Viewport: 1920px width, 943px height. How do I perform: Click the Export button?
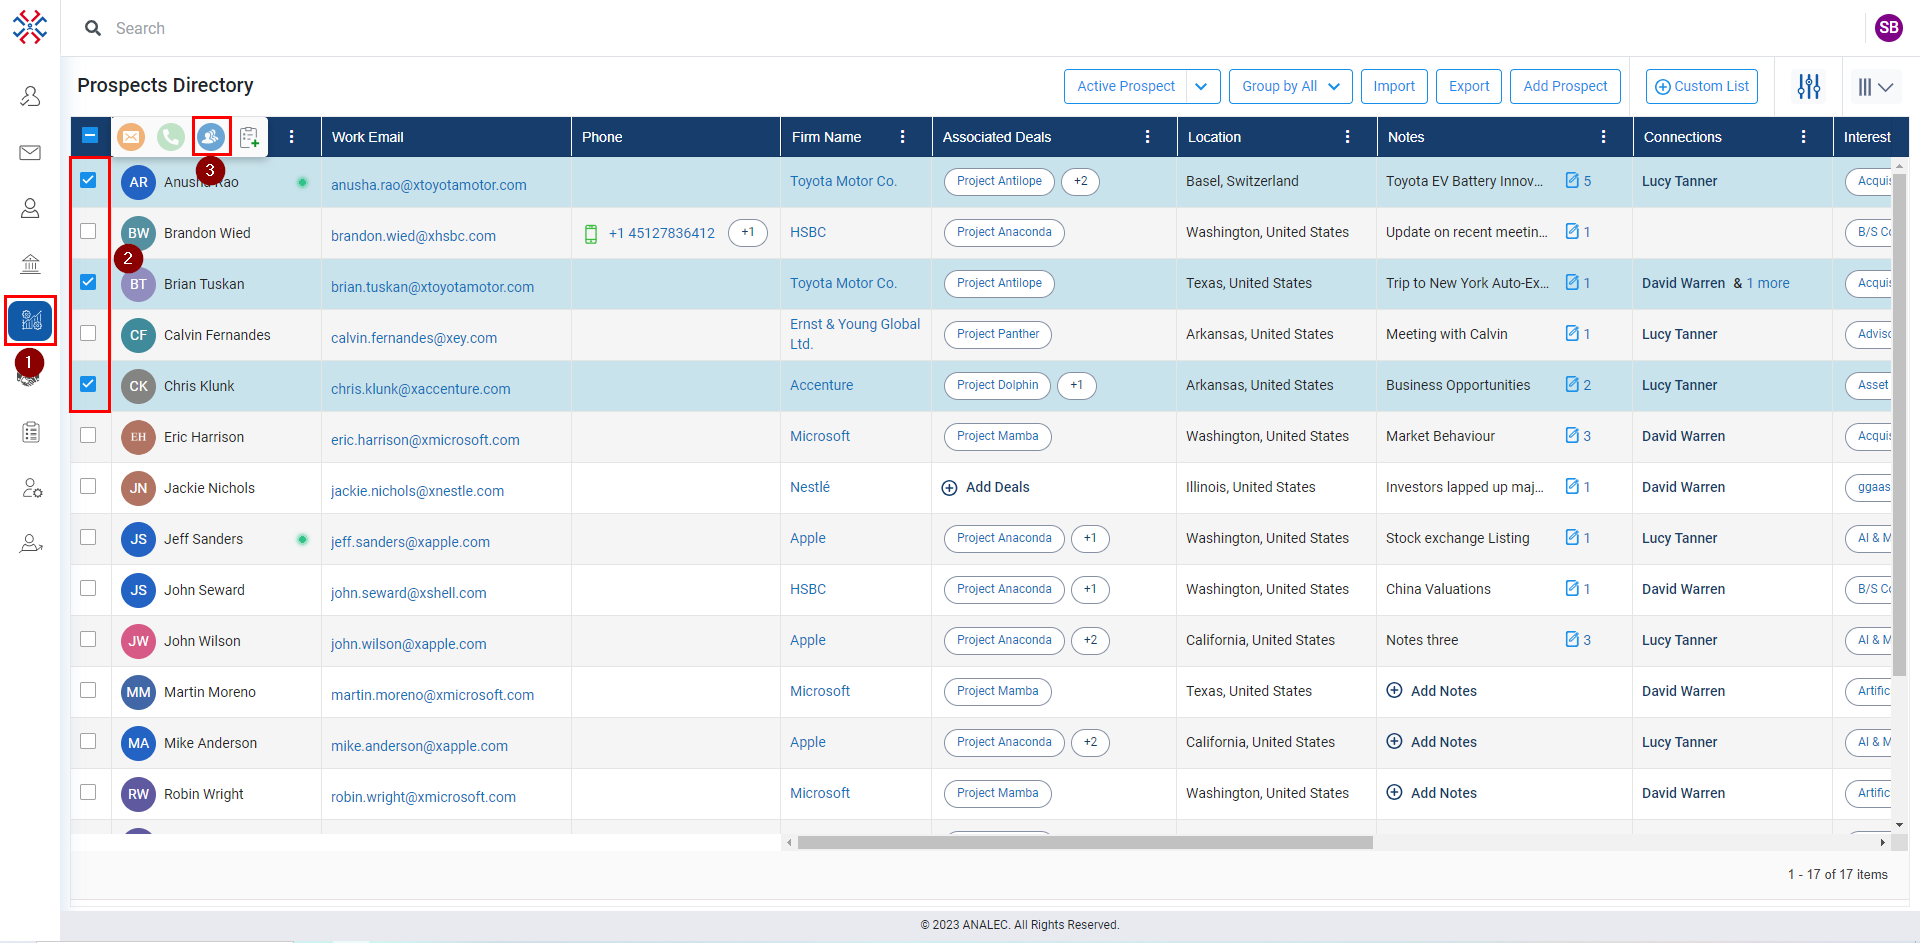(1469, 86)
